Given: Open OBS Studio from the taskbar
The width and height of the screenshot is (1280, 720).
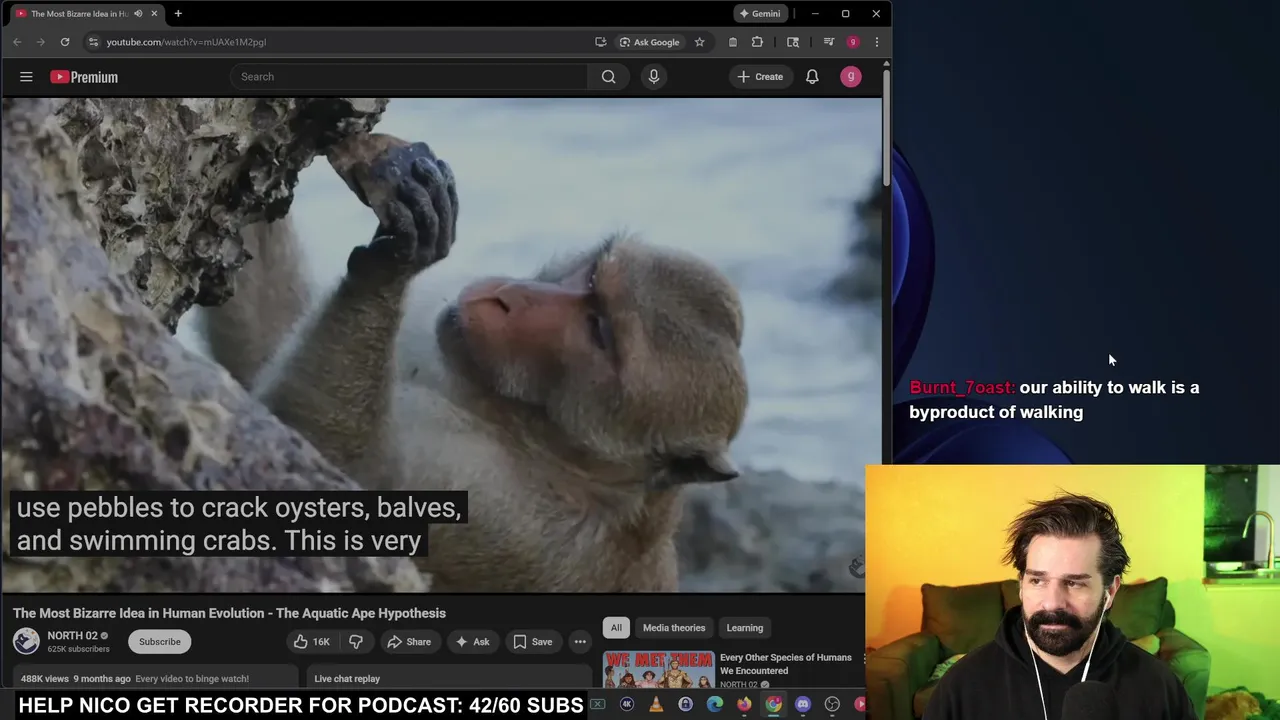Looking at the screenshot, I should pyautogui.click(x=832, y=705).
